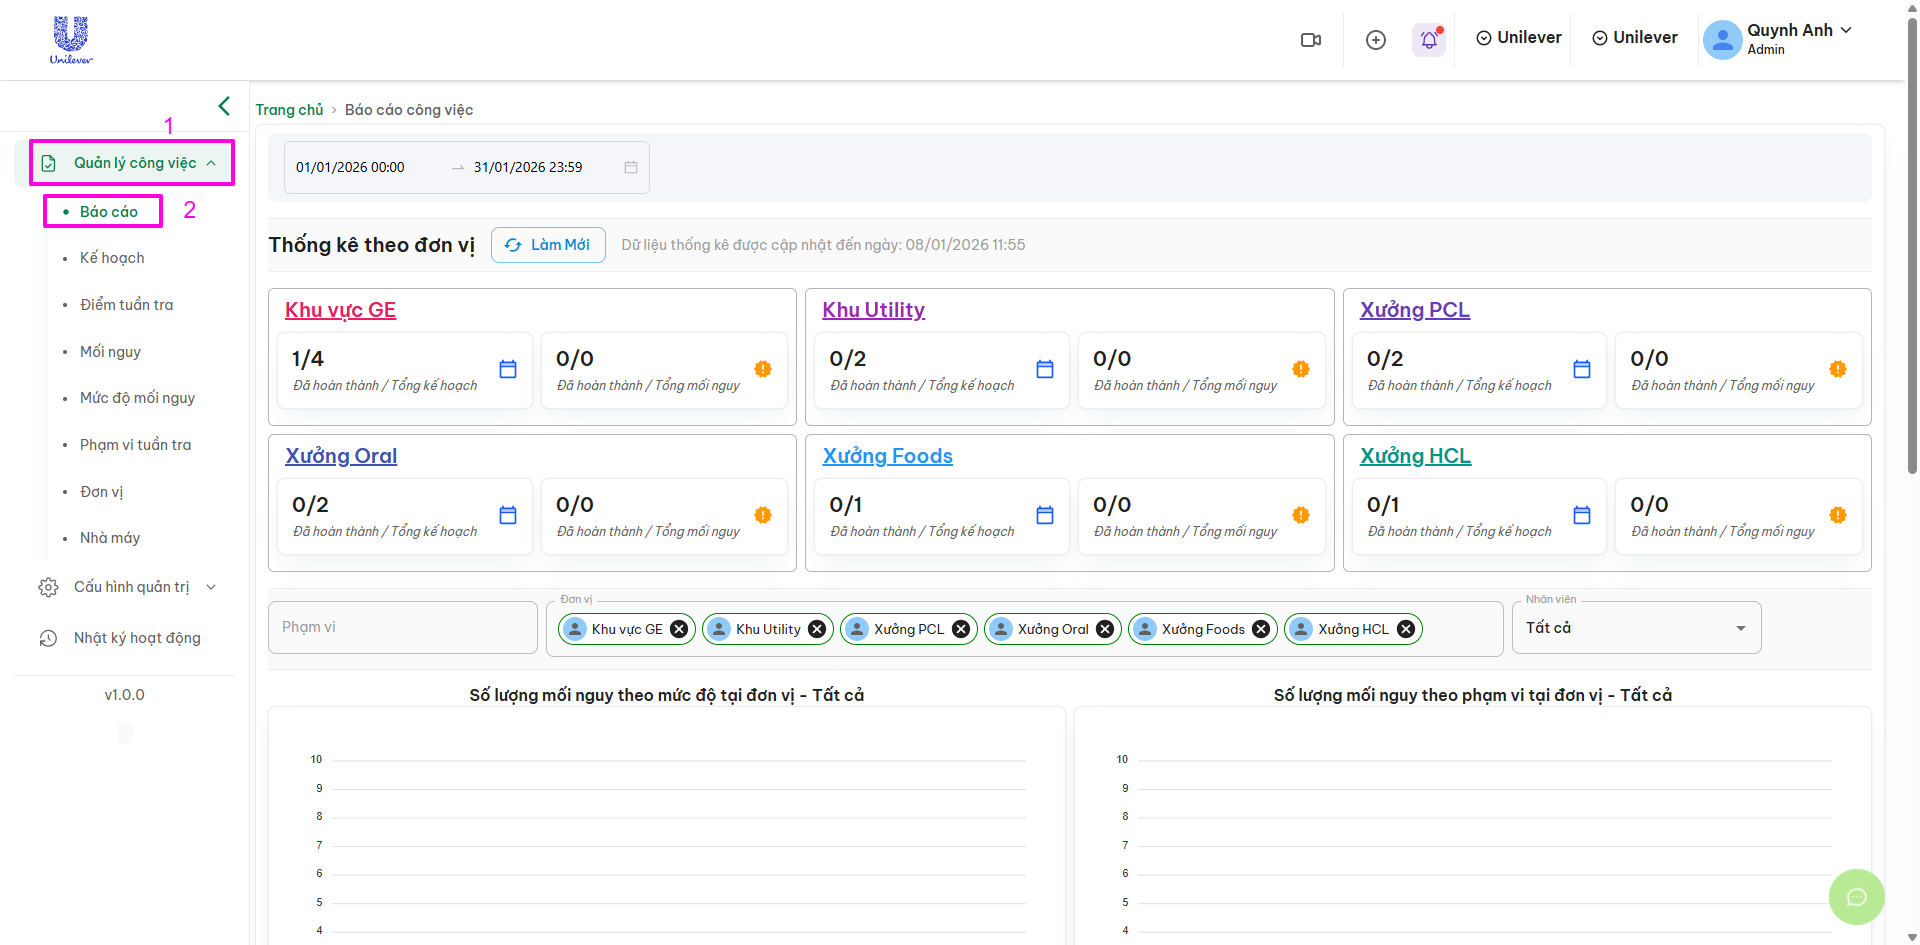Open the green chat bubble widget

pos(1856,897)
